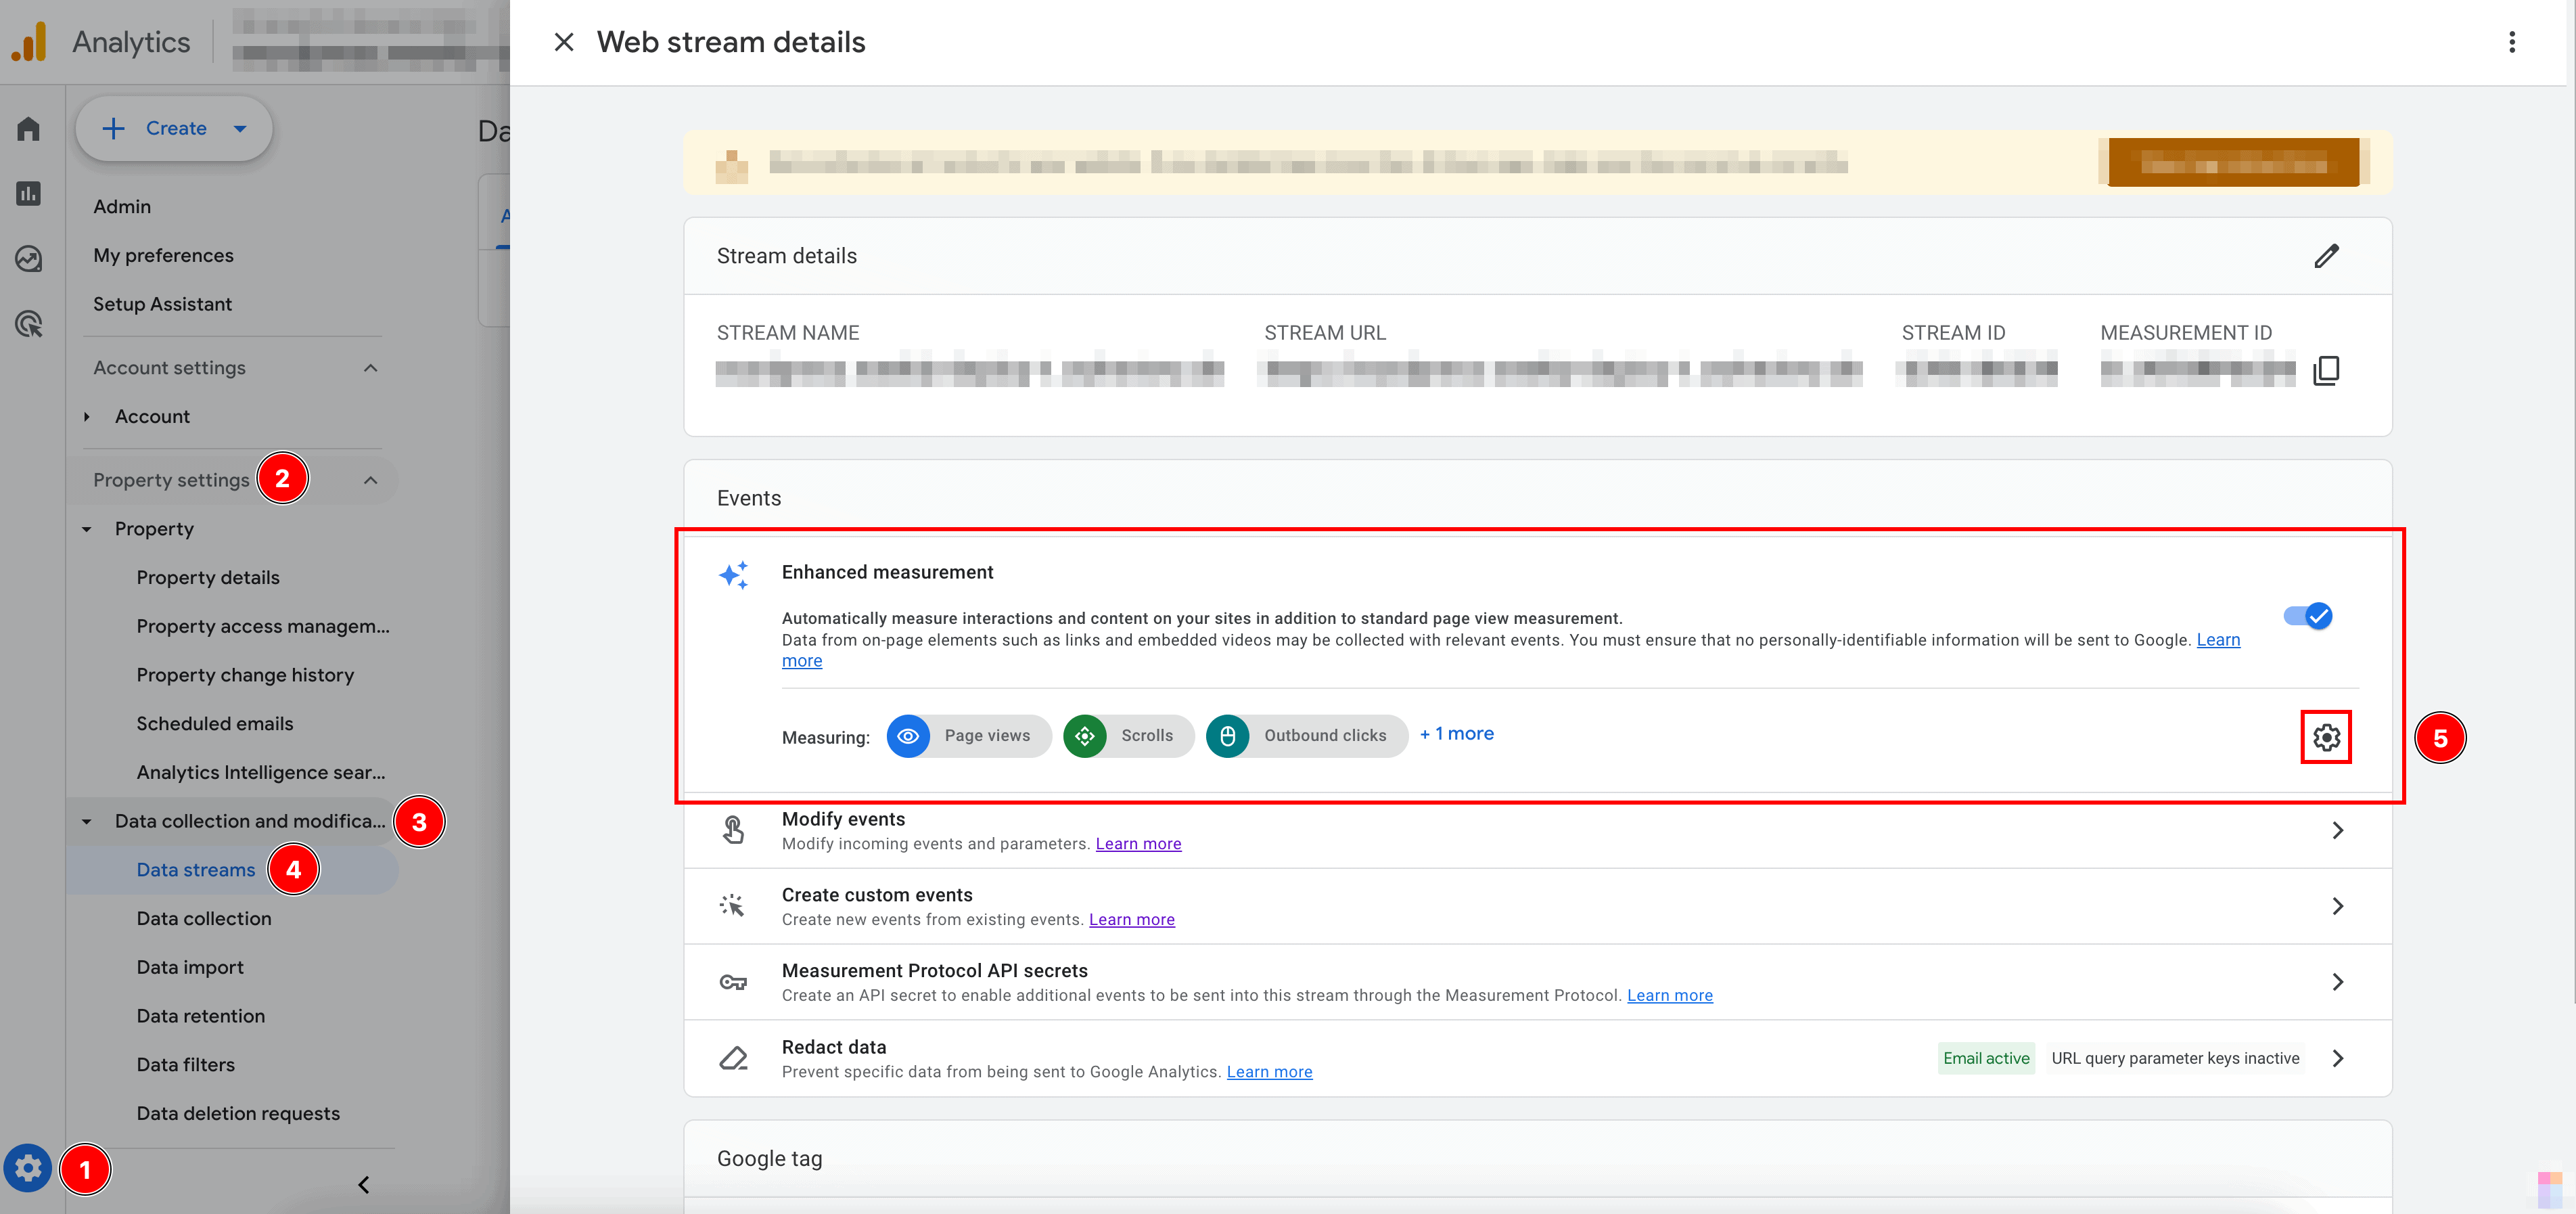
Task: Open the Advertising icon in left rail
Action: (28, 324)
